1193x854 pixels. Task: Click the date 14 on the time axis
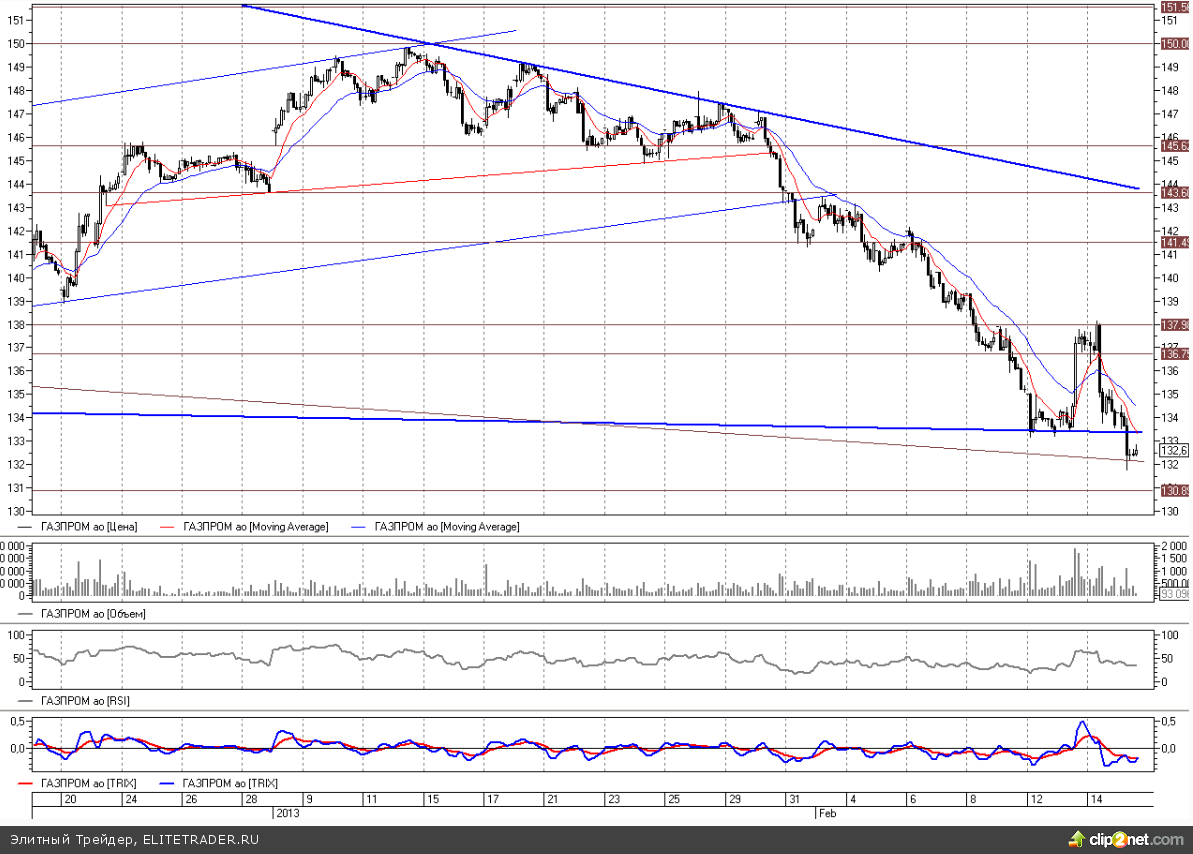[1095, 799]
